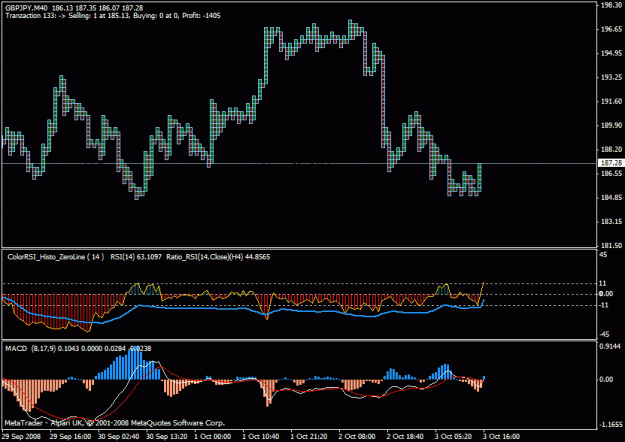Click the 29 Sep 2008 time axis label

[x=21, y=436]
